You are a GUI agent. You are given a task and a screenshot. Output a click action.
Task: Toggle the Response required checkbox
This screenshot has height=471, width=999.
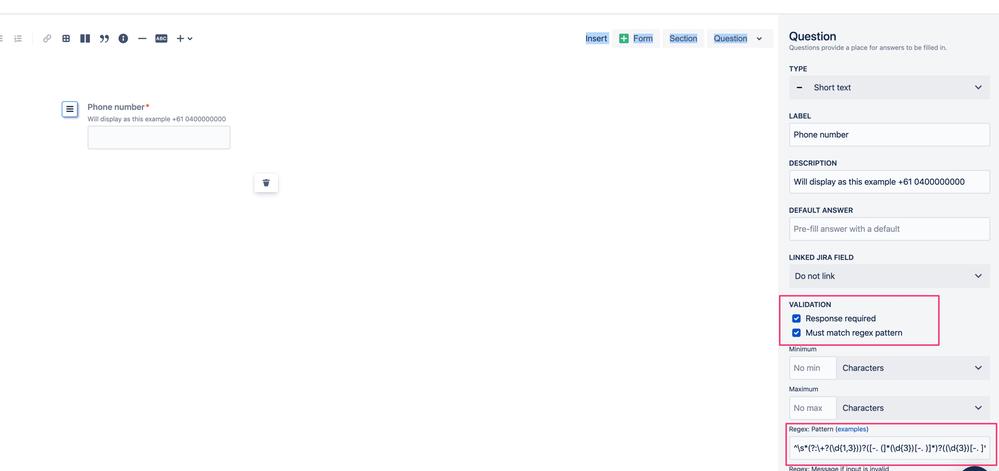pyautogui.click(x=796, y=318)
